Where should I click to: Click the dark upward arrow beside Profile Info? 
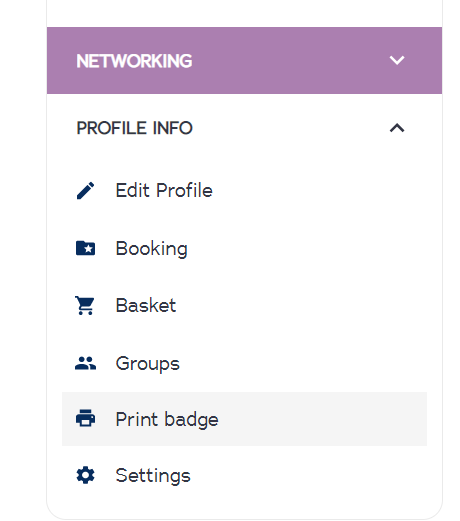click(x=397, y=128)
